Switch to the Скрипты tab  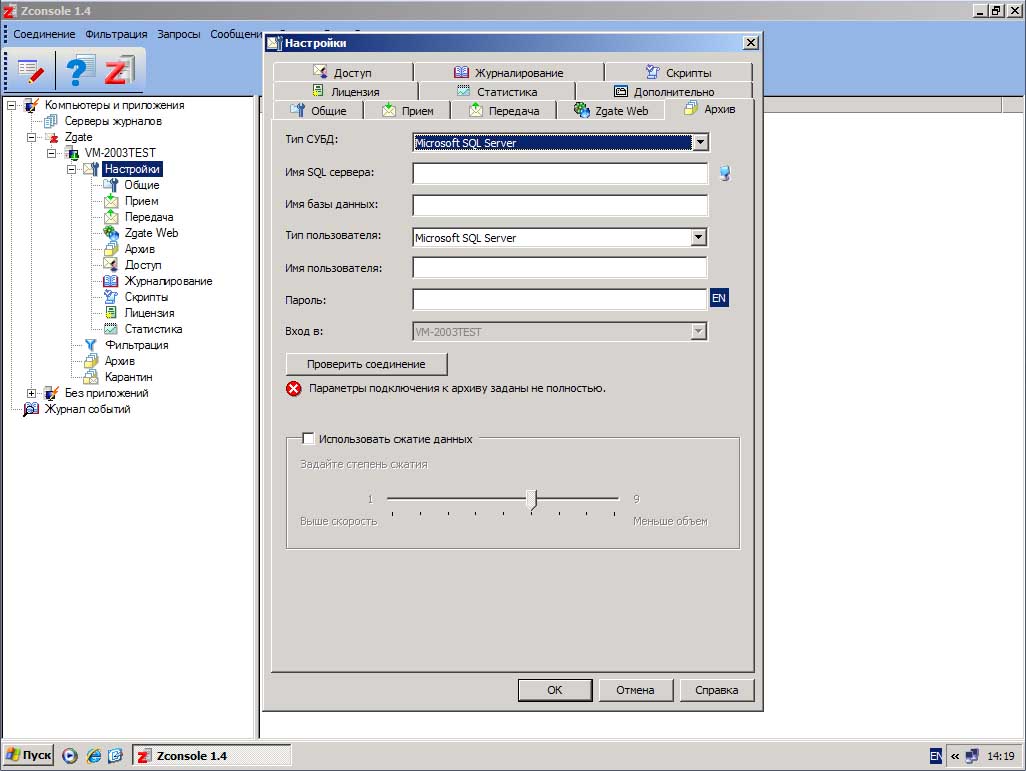pyautogui.click(x=678, y=72)
